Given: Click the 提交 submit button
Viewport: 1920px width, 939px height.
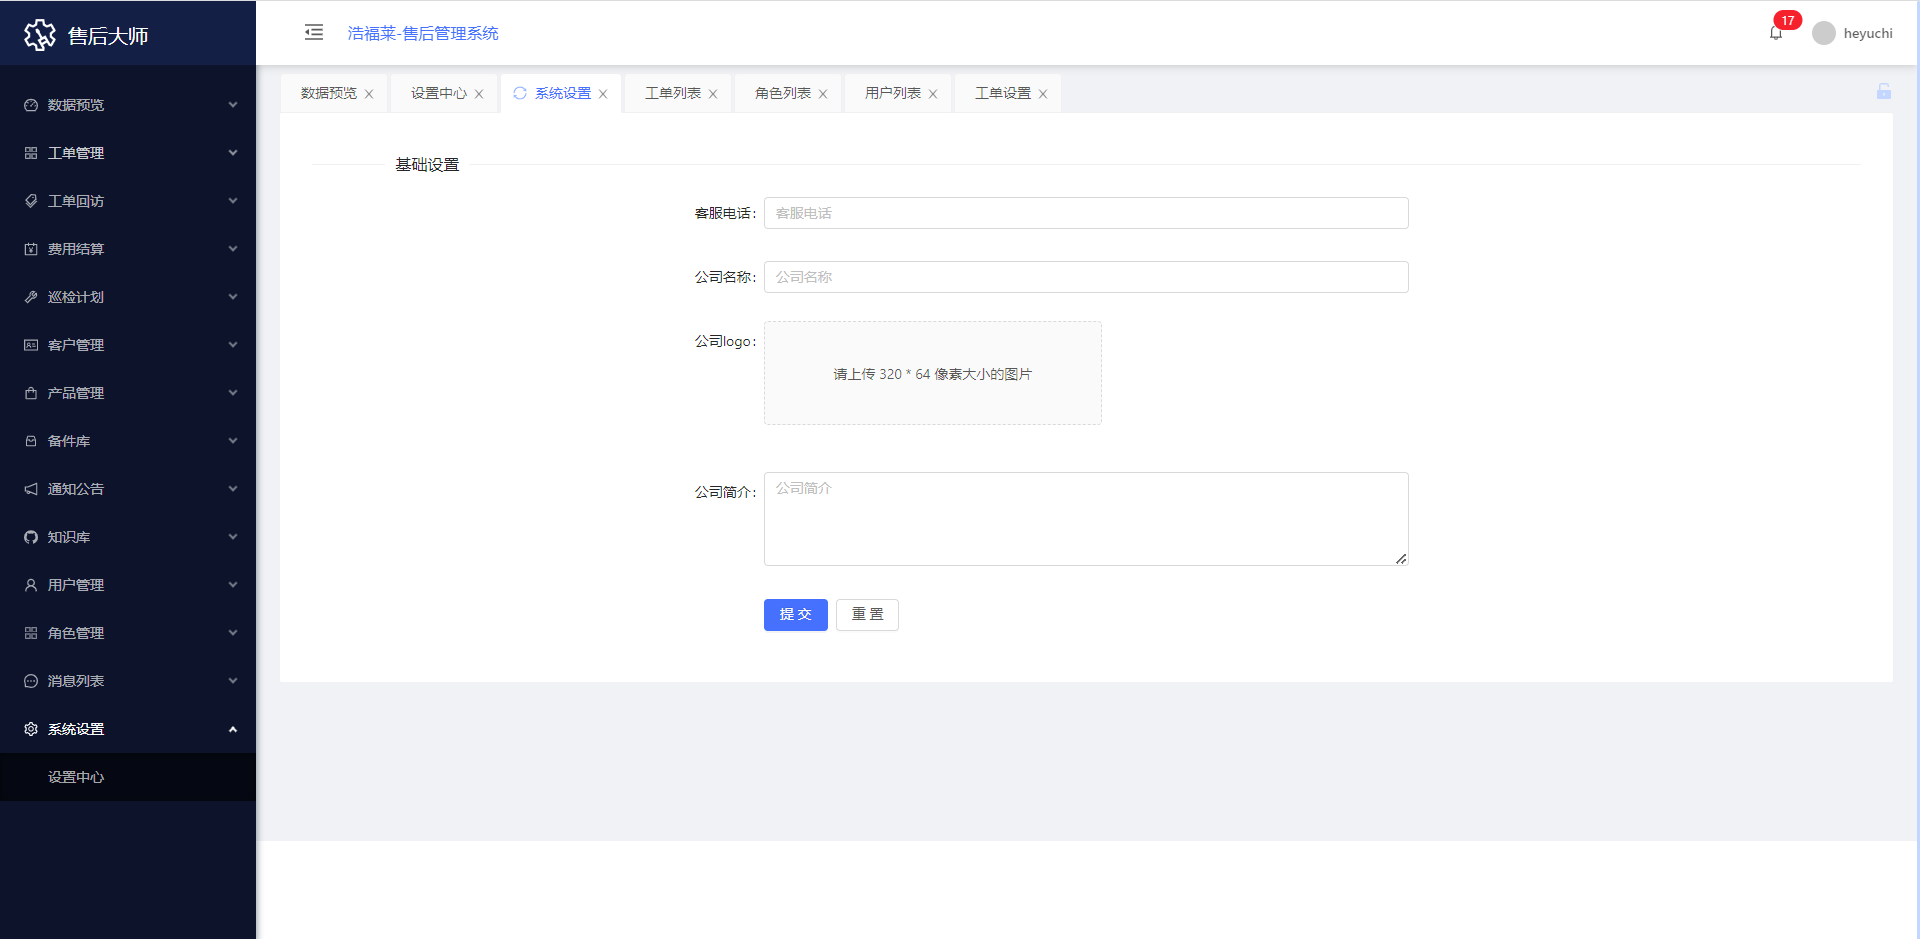Looking at the screenshot, I should 795,615.
